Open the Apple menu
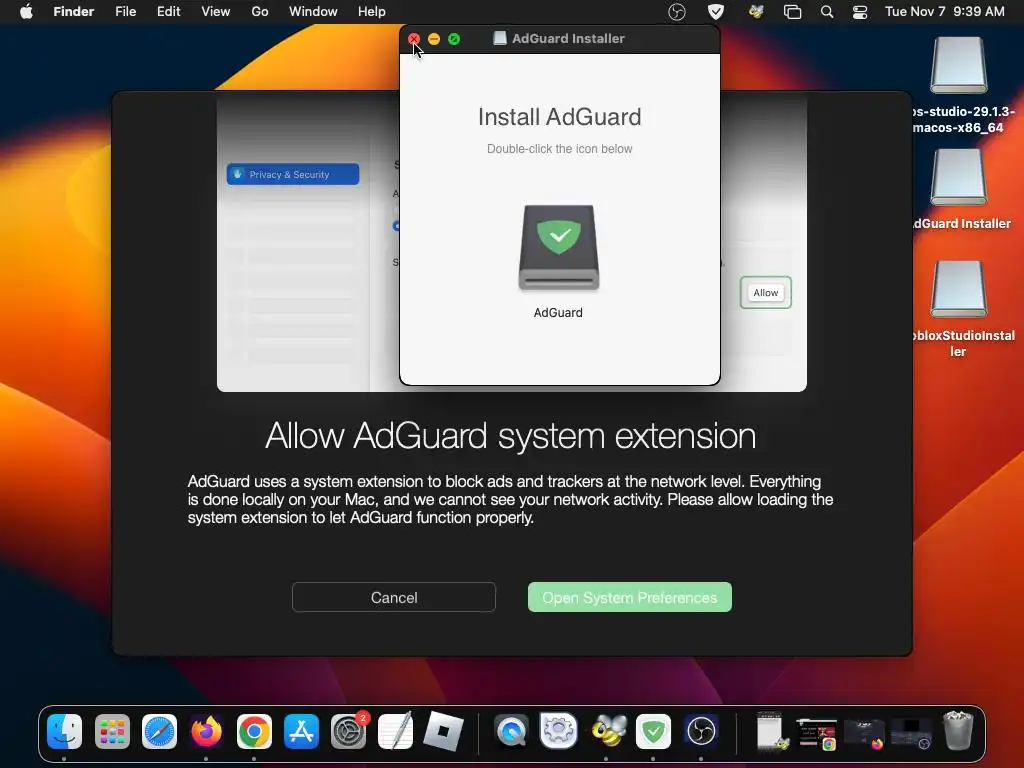1024x768 pixels. [26, 12]
